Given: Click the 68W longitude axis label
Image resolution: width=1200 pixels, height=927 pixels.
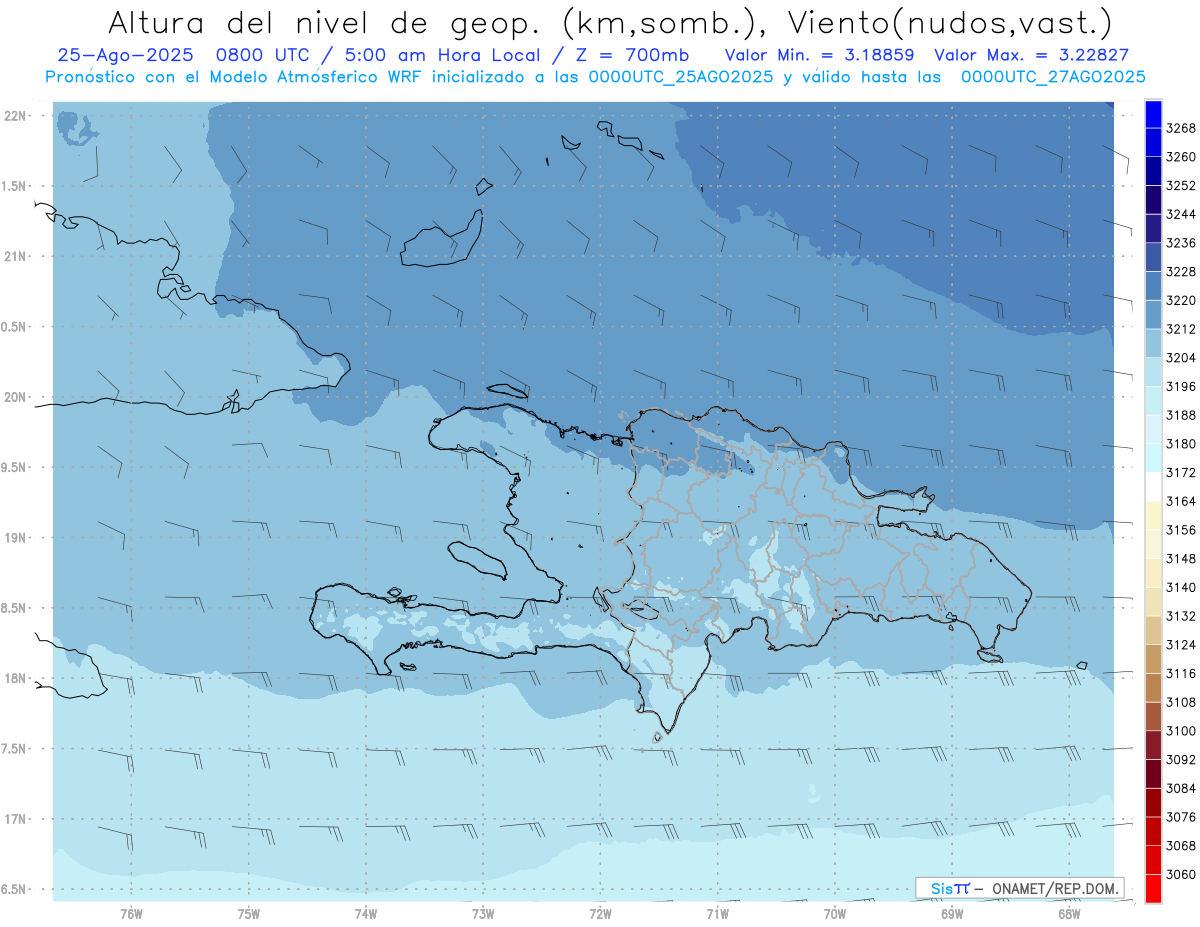Looking at the screenshot, I should click(1069, 914).
